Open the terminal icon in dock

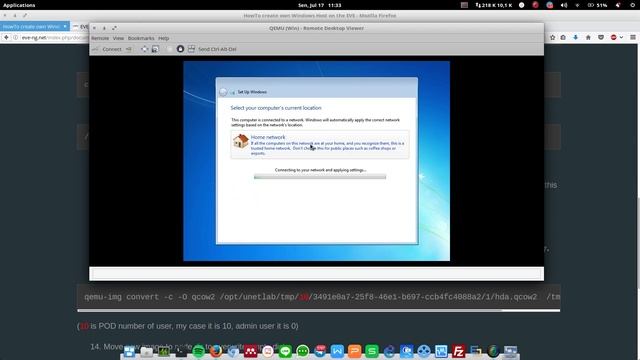[181, 351]
